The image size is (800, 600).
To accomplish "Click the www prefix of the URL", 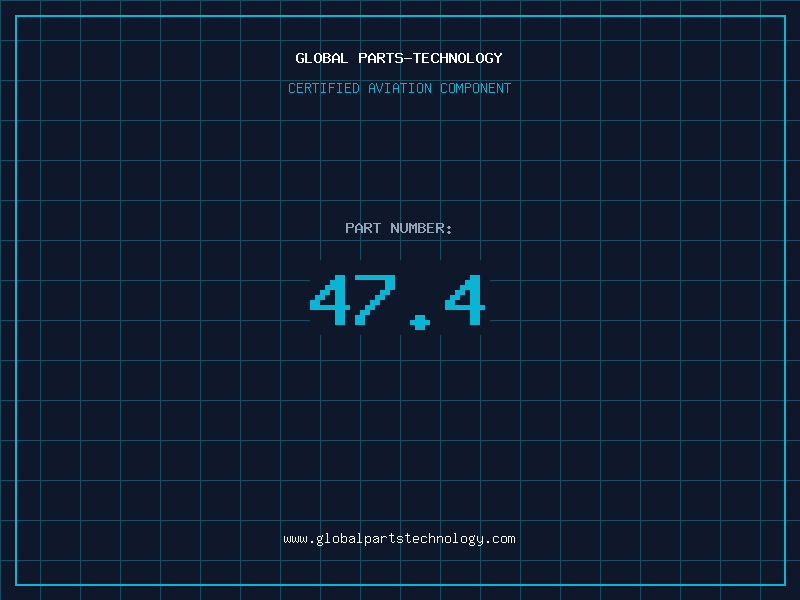I will [x=295, y=539].
